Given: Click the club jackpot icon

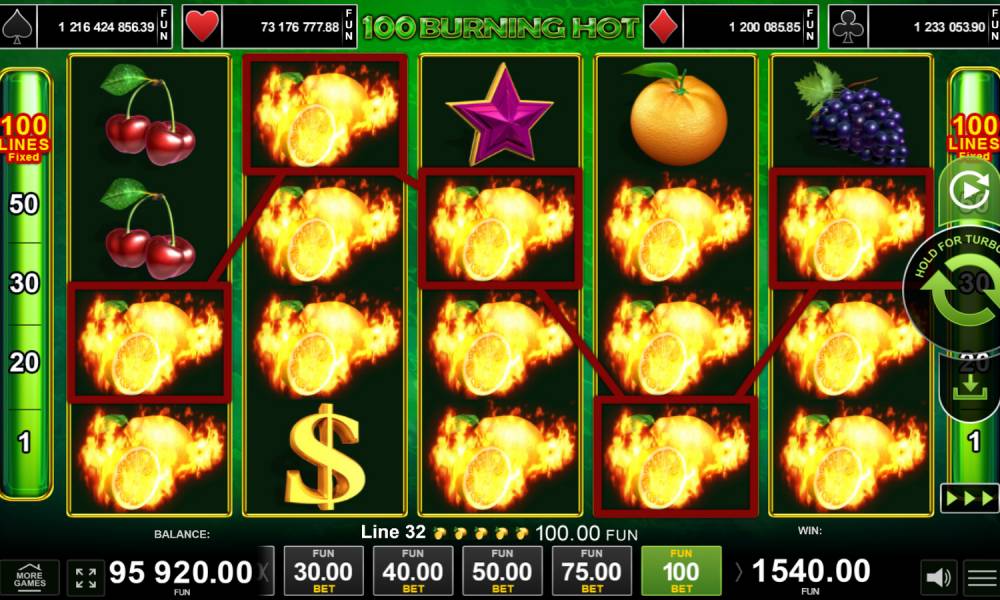Looking at the screenshot, I should pos(848,27).
